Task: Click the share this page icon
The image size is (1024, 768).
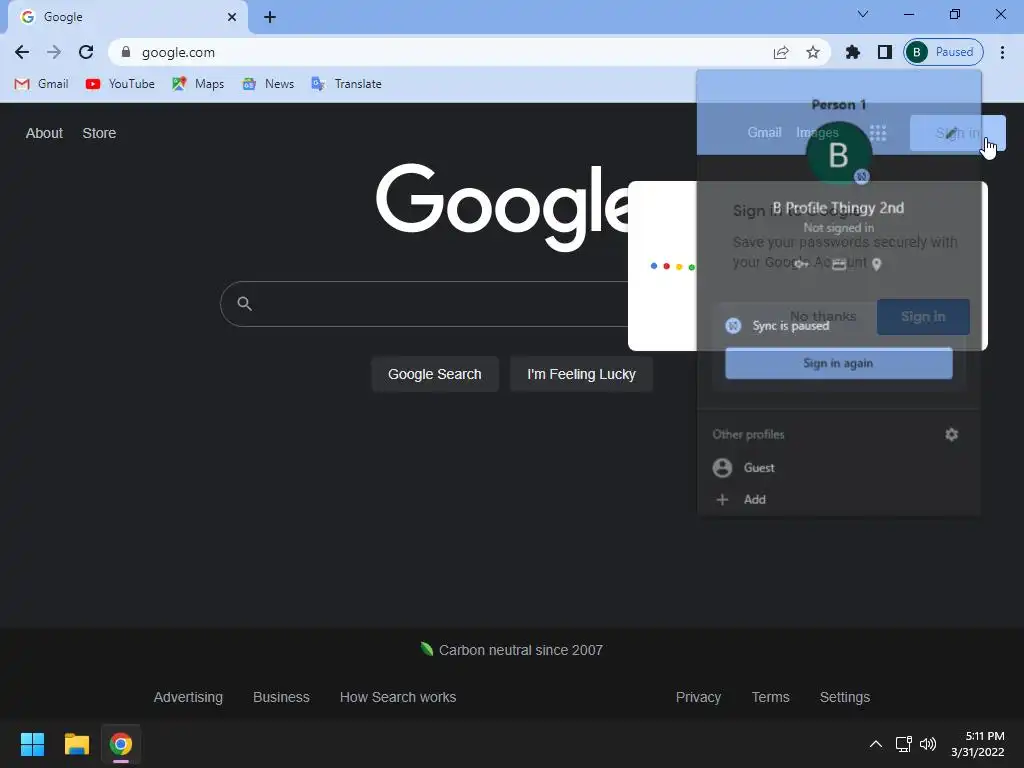Action: (x=781, y=52)
